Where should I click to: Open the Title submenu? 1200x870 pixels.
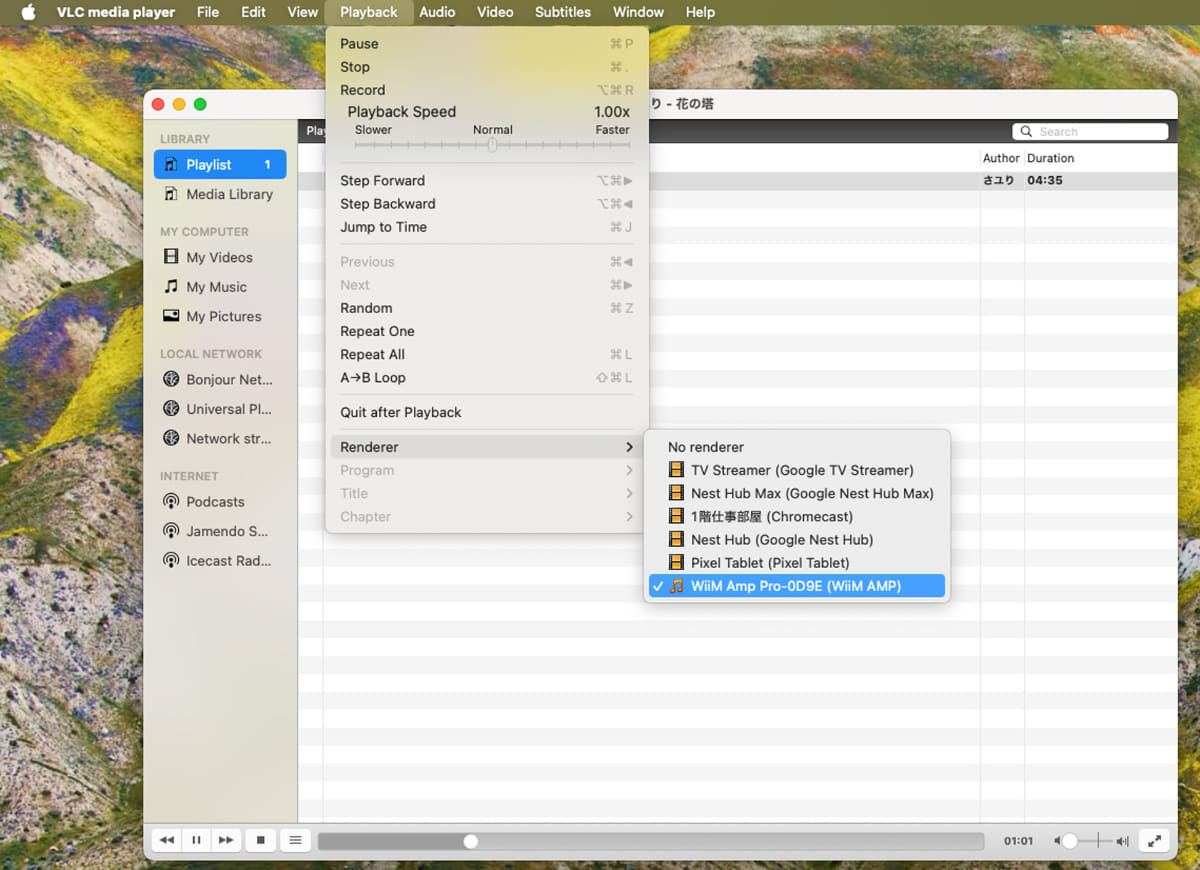(354, 493)
